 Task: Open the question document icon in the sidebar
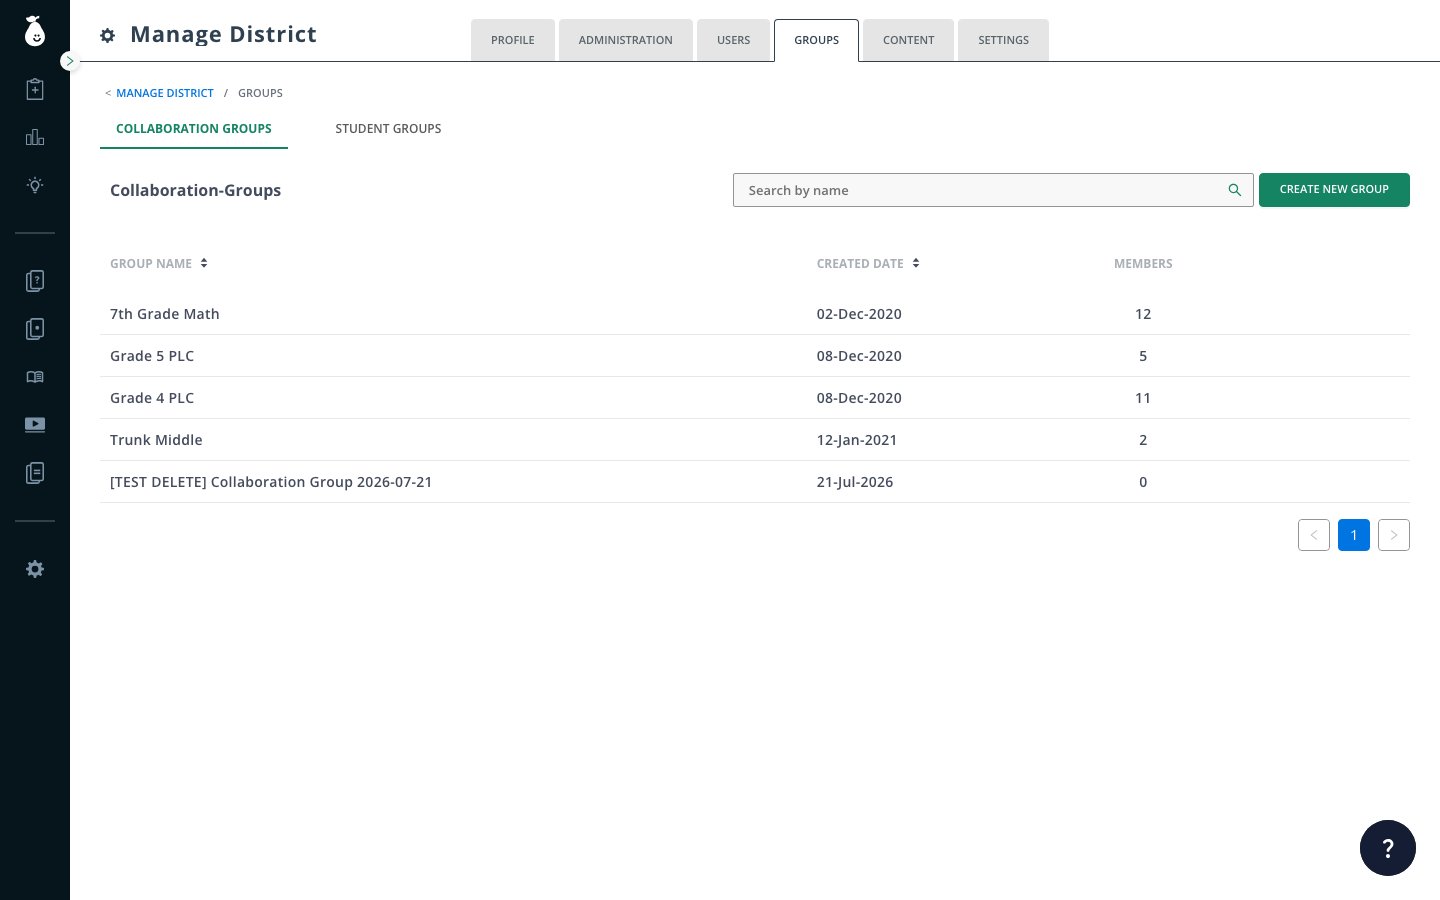pyautogui.click(x=35, y=281)
